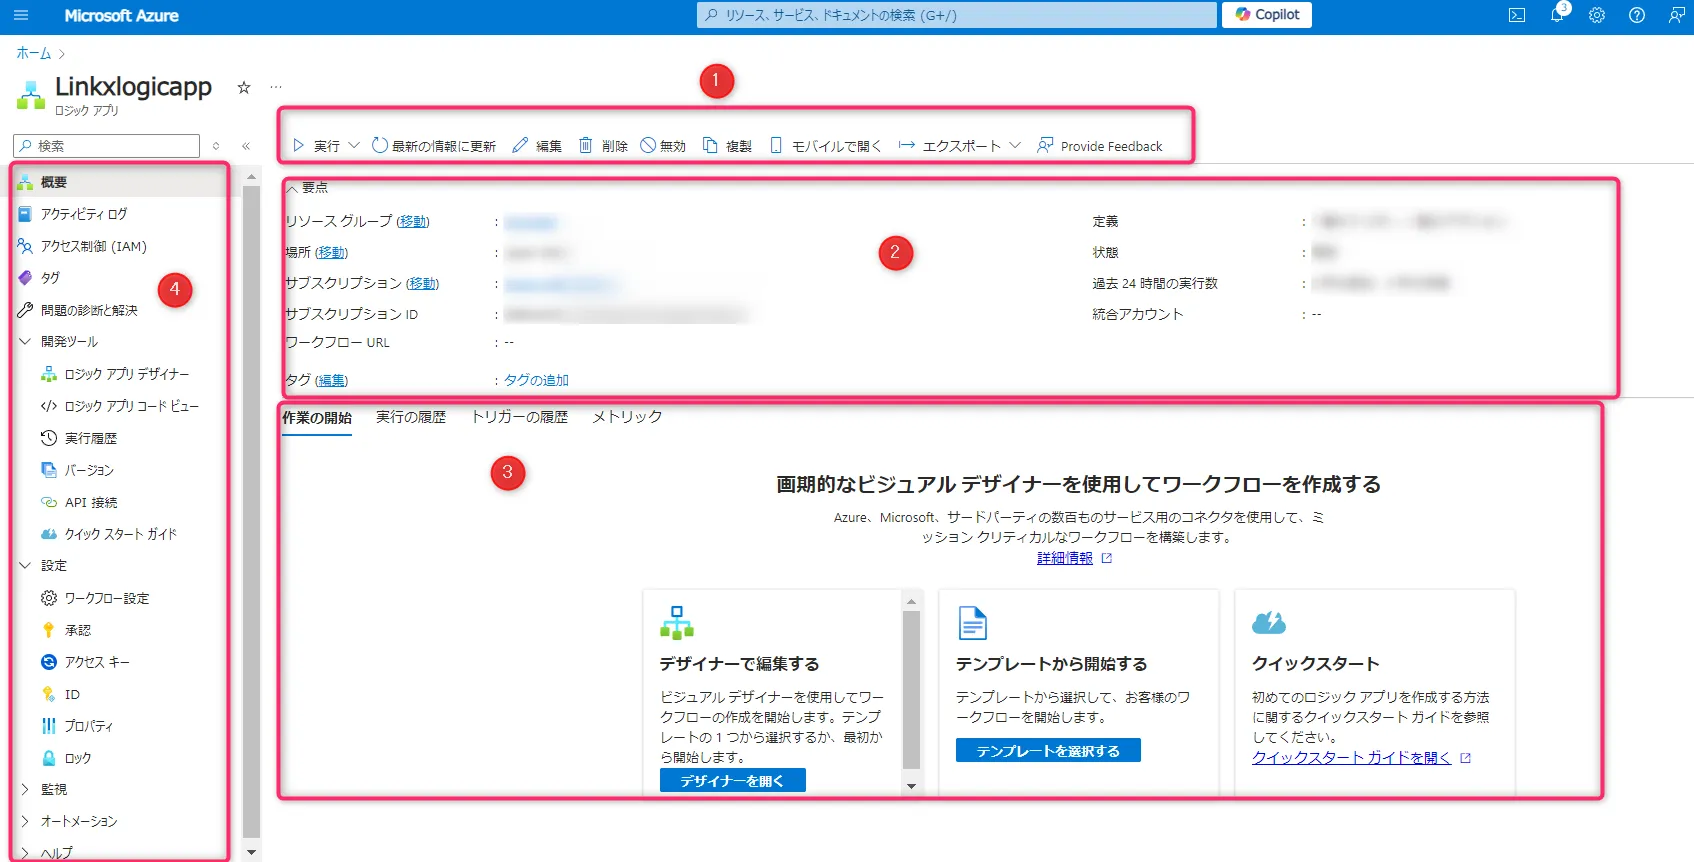The image size is (1694, 862).
Task: Go to ホーム breadcrumb link
Action: (x=33, y=53)
